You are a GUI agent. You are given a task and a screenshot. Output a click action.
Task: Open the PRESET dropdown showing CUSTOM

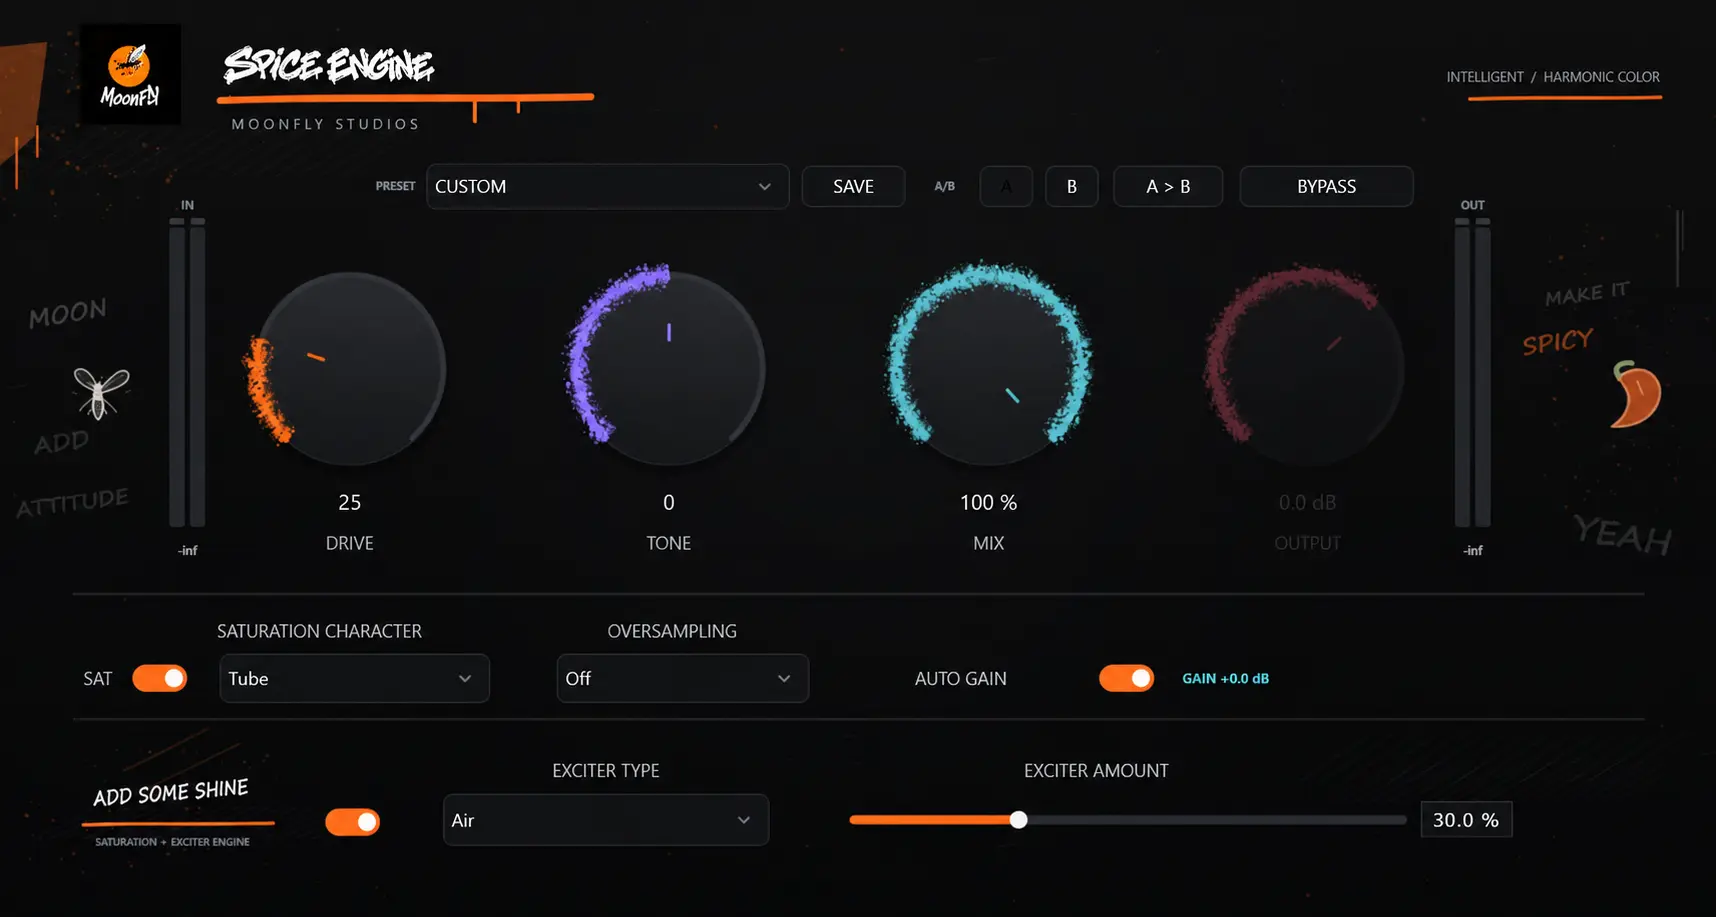pyautogui.click(x=607, y=187)
